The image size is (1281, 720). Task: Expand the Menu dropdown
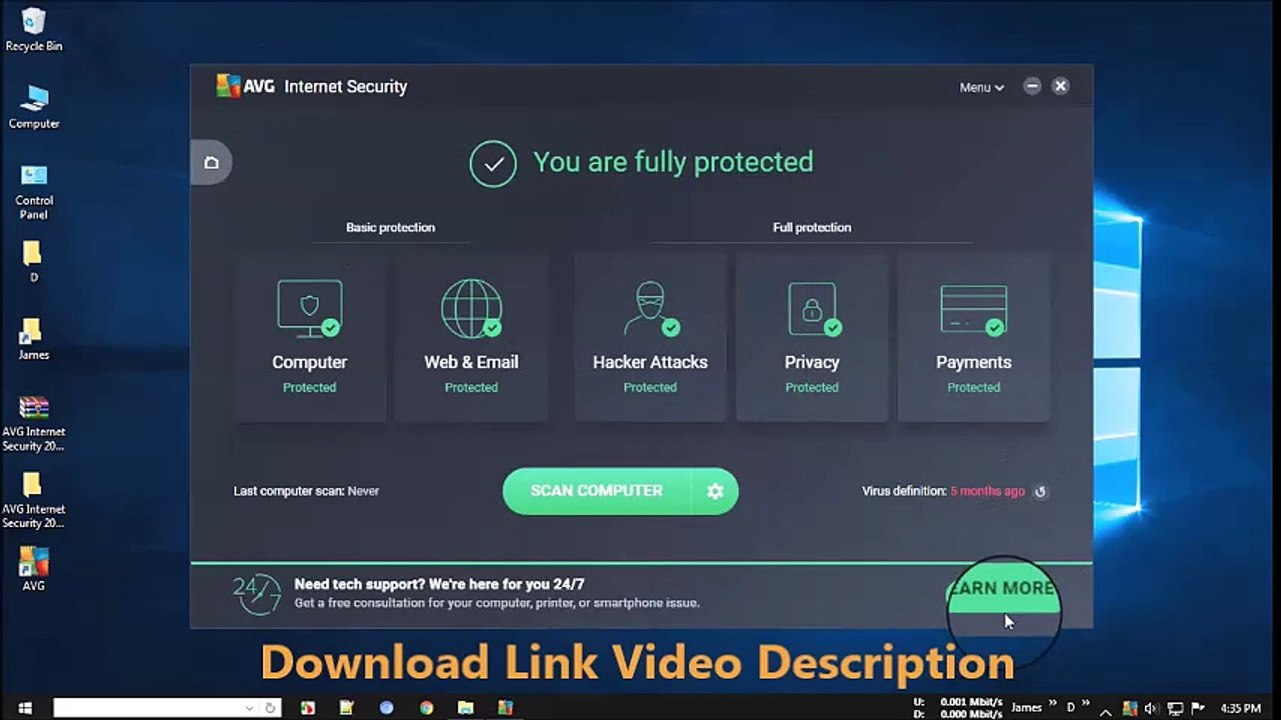pos(981,87)
